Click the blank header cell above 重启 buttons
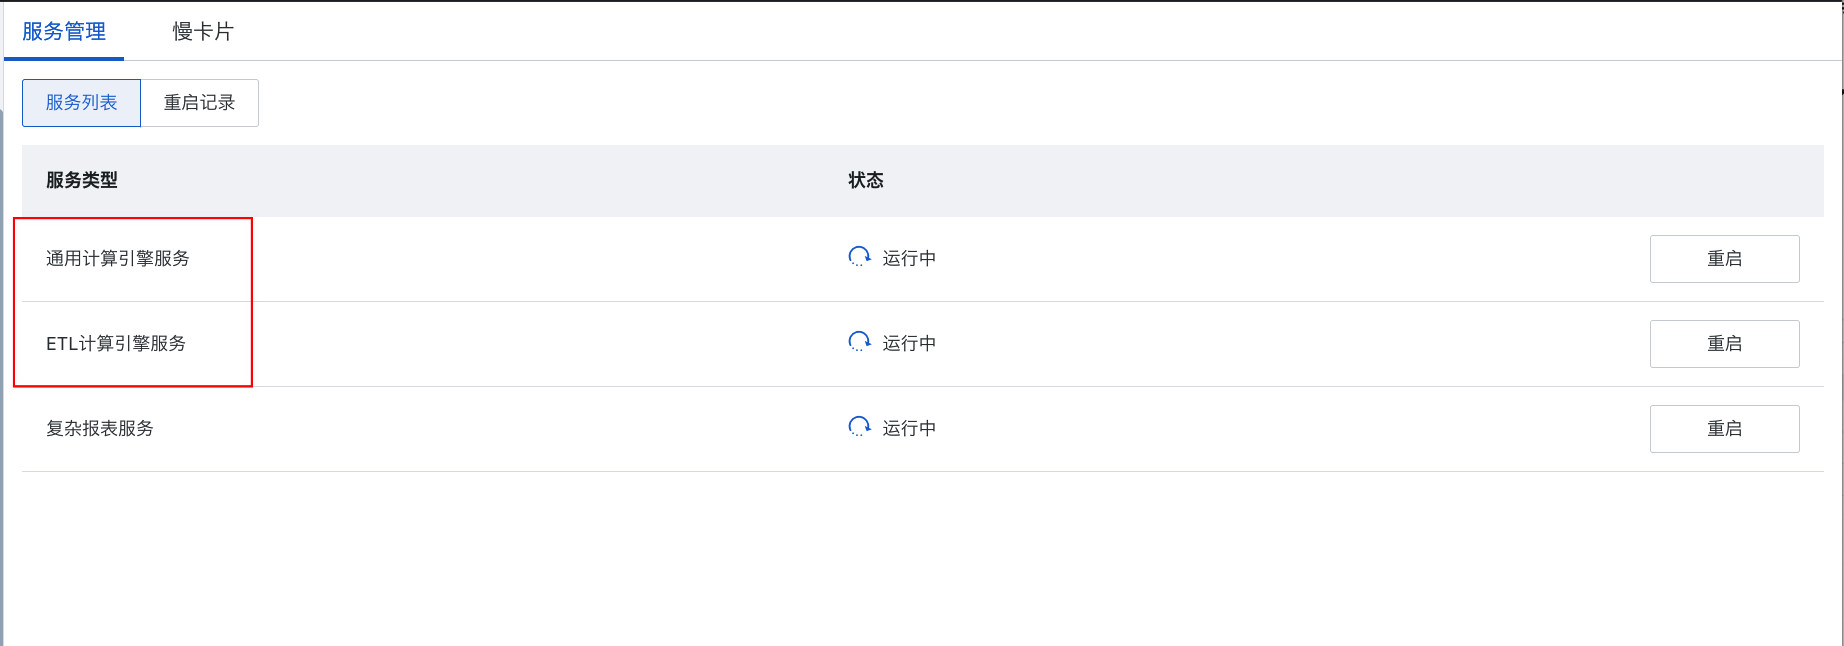This screenshot has height=646, width=1844. (1724, 181)
